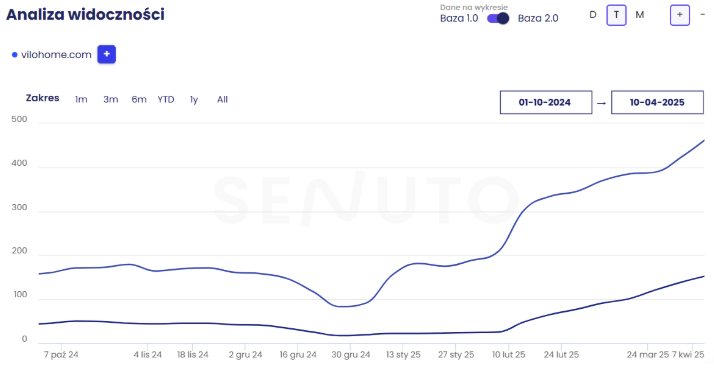Select daily view D
Image resolution: width=714 pixels, height=375 pixels.
point(592,15)
